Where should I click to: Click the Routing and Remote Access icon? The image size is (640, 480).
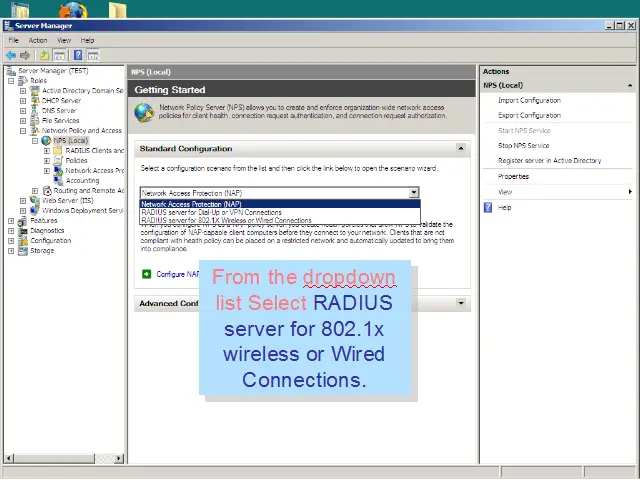click(47, 191)
